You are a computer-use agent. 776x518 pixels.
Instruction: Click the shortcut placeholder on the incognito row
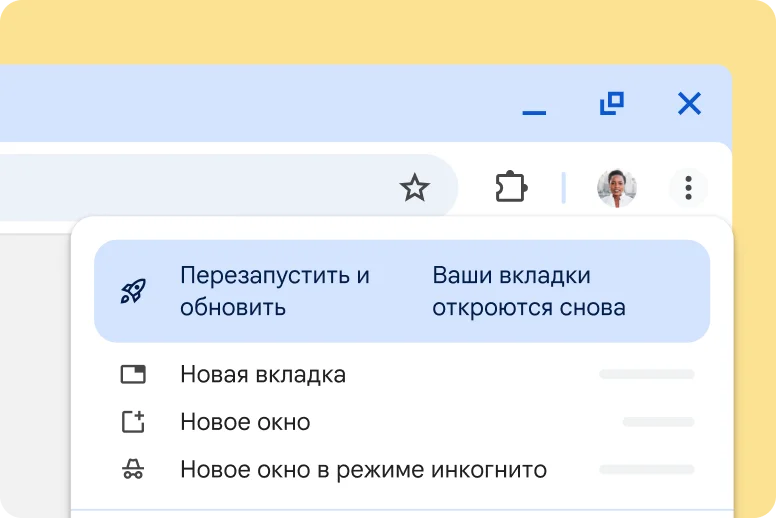[646, 469]
